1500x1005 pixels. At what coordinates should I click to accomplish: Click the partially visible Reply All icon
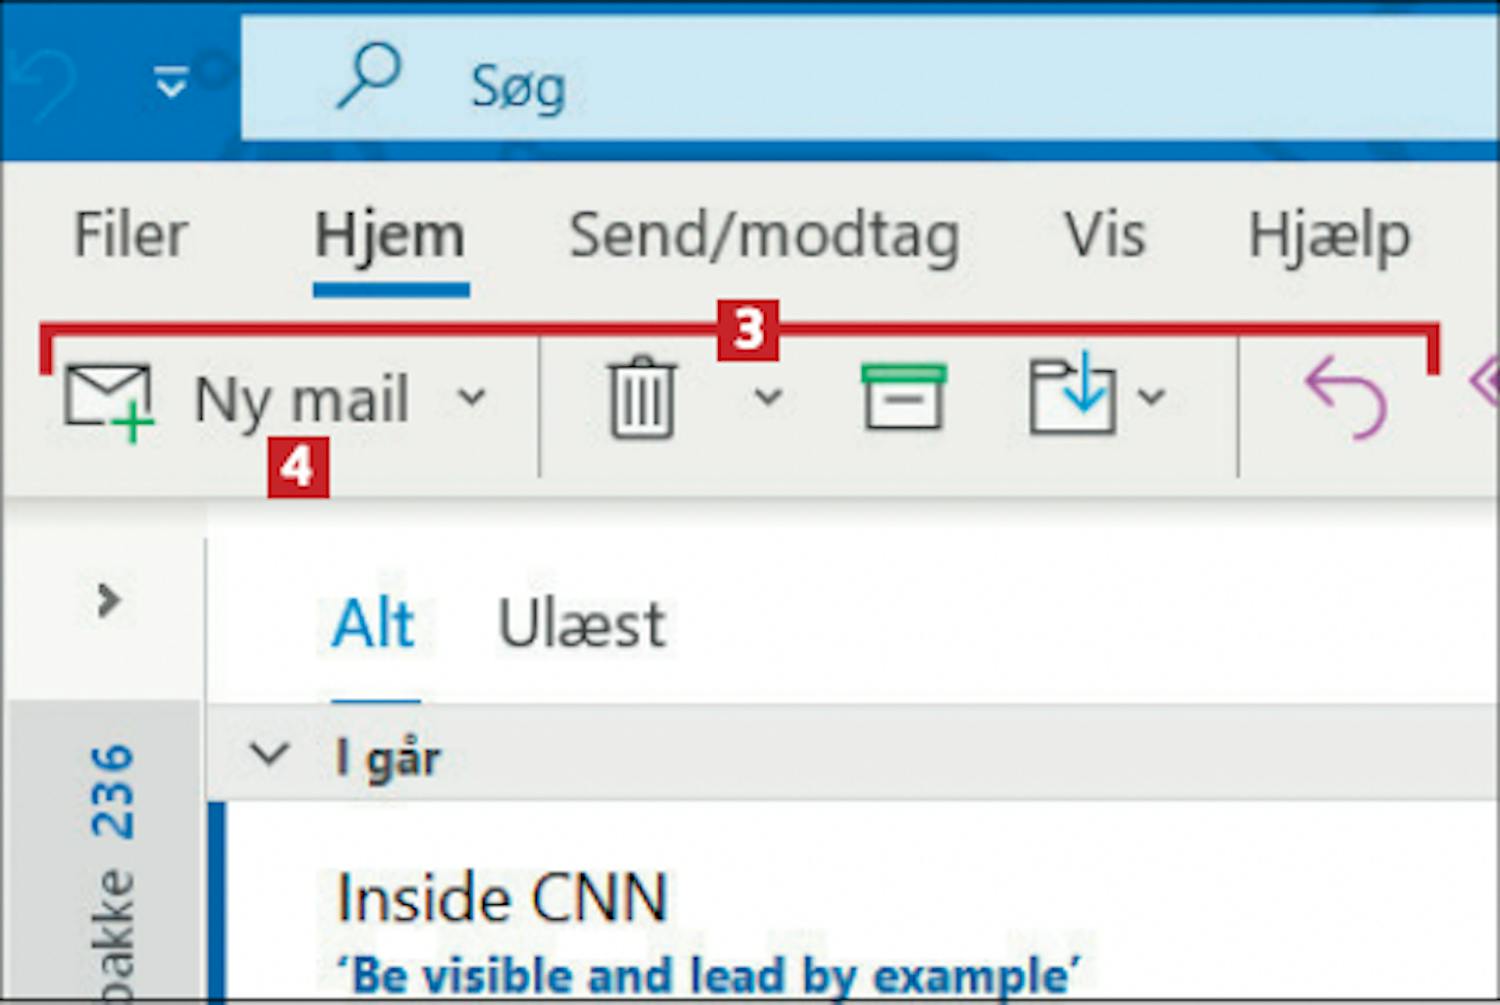tap(1485, 383)
